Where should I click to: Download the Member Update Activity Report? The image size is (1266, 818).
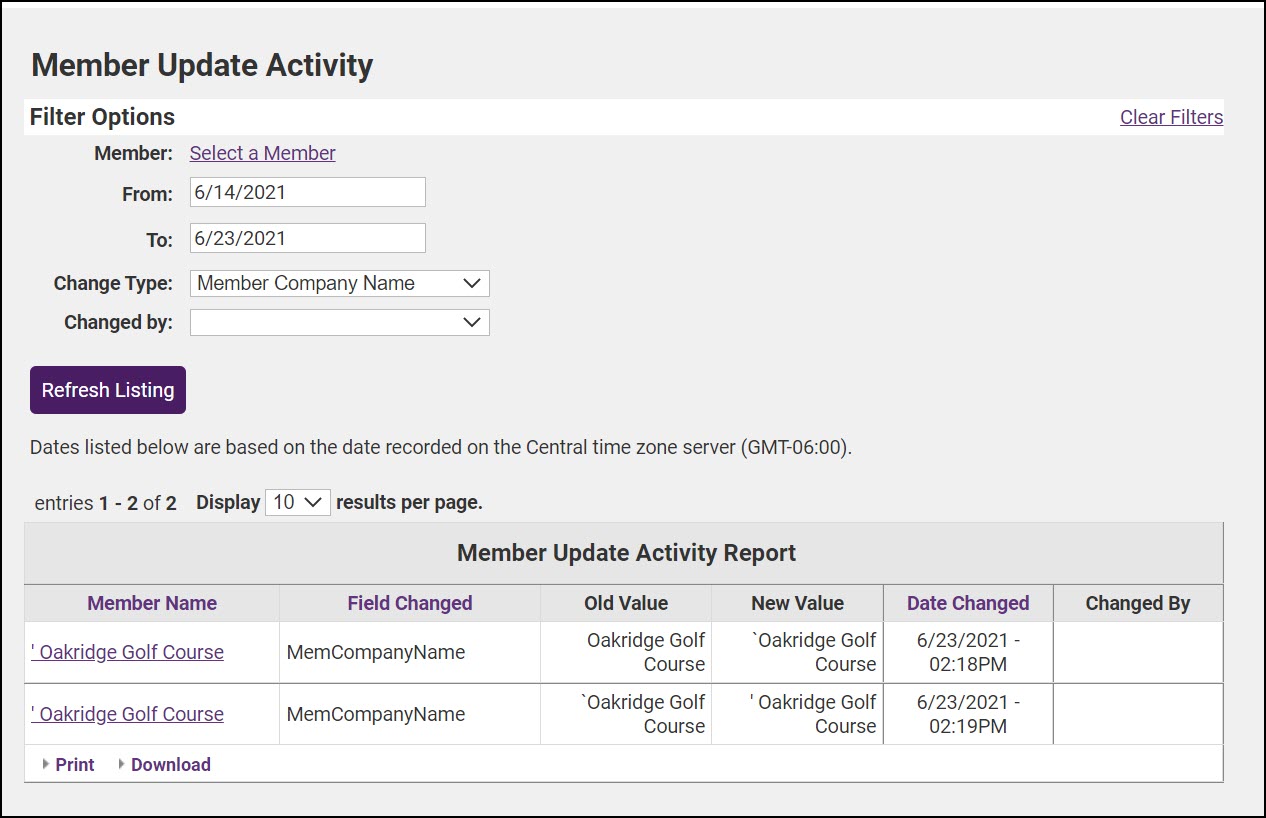[170, 764]
